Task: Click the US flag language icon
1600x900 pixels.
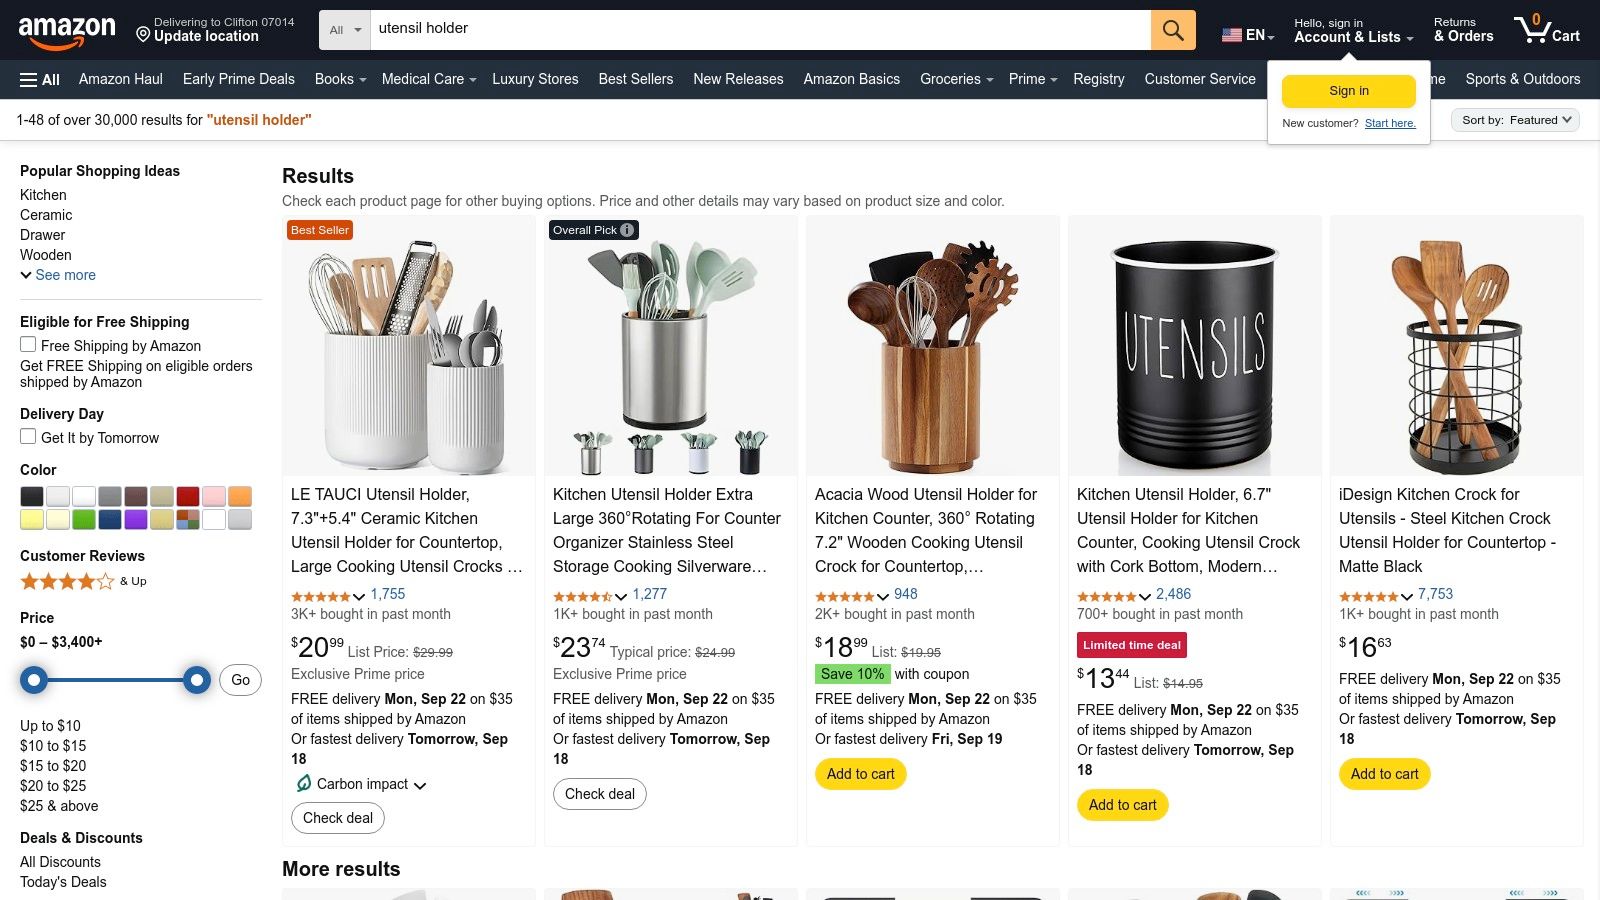Action: 1229,34
